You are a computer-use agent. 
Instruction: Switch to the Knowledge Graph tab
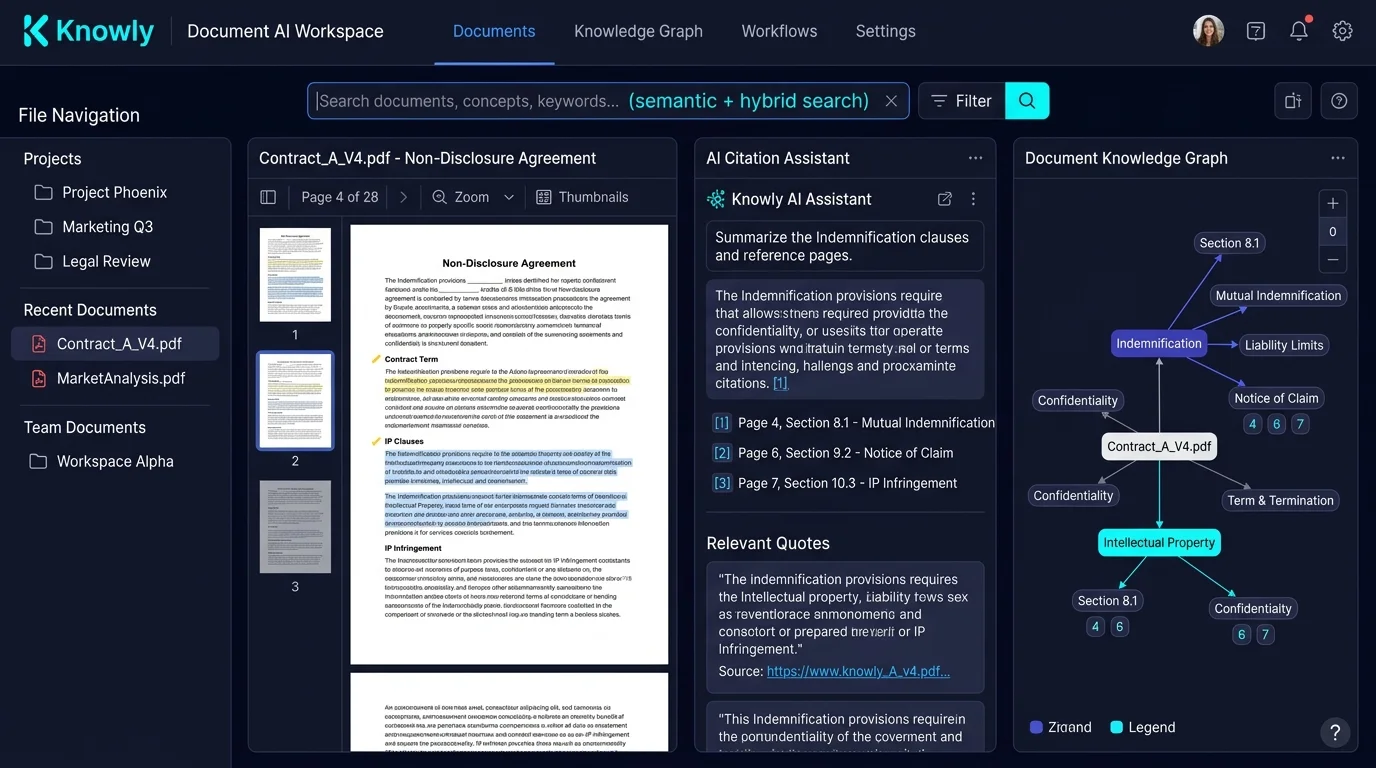(638, 31)
